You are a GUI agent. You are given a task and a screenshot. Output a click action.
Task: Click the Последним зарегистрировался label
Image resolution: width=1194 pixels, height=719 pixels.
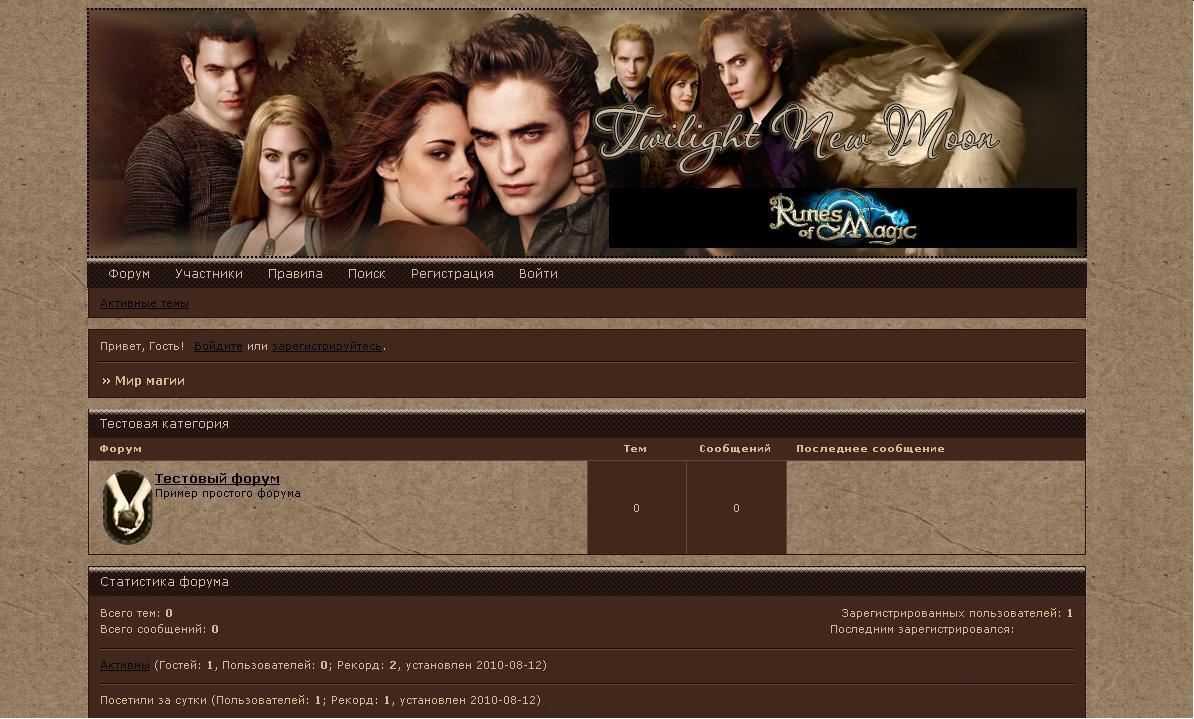[921, 629]
